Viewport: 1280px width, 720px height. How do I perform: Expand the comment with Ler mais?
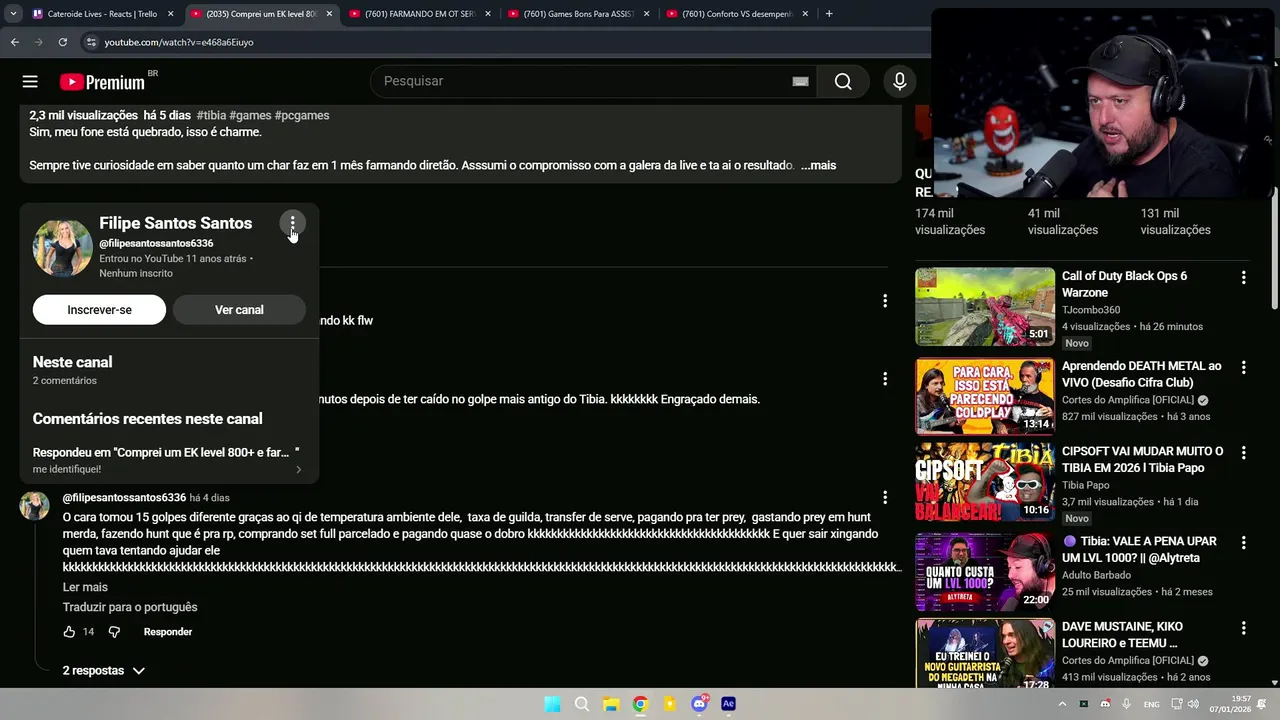85,587
